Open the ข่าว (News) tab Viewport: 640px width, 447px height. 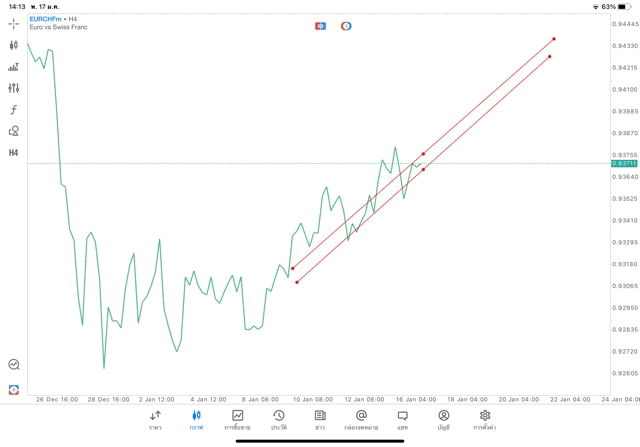[x=320, y=419]
